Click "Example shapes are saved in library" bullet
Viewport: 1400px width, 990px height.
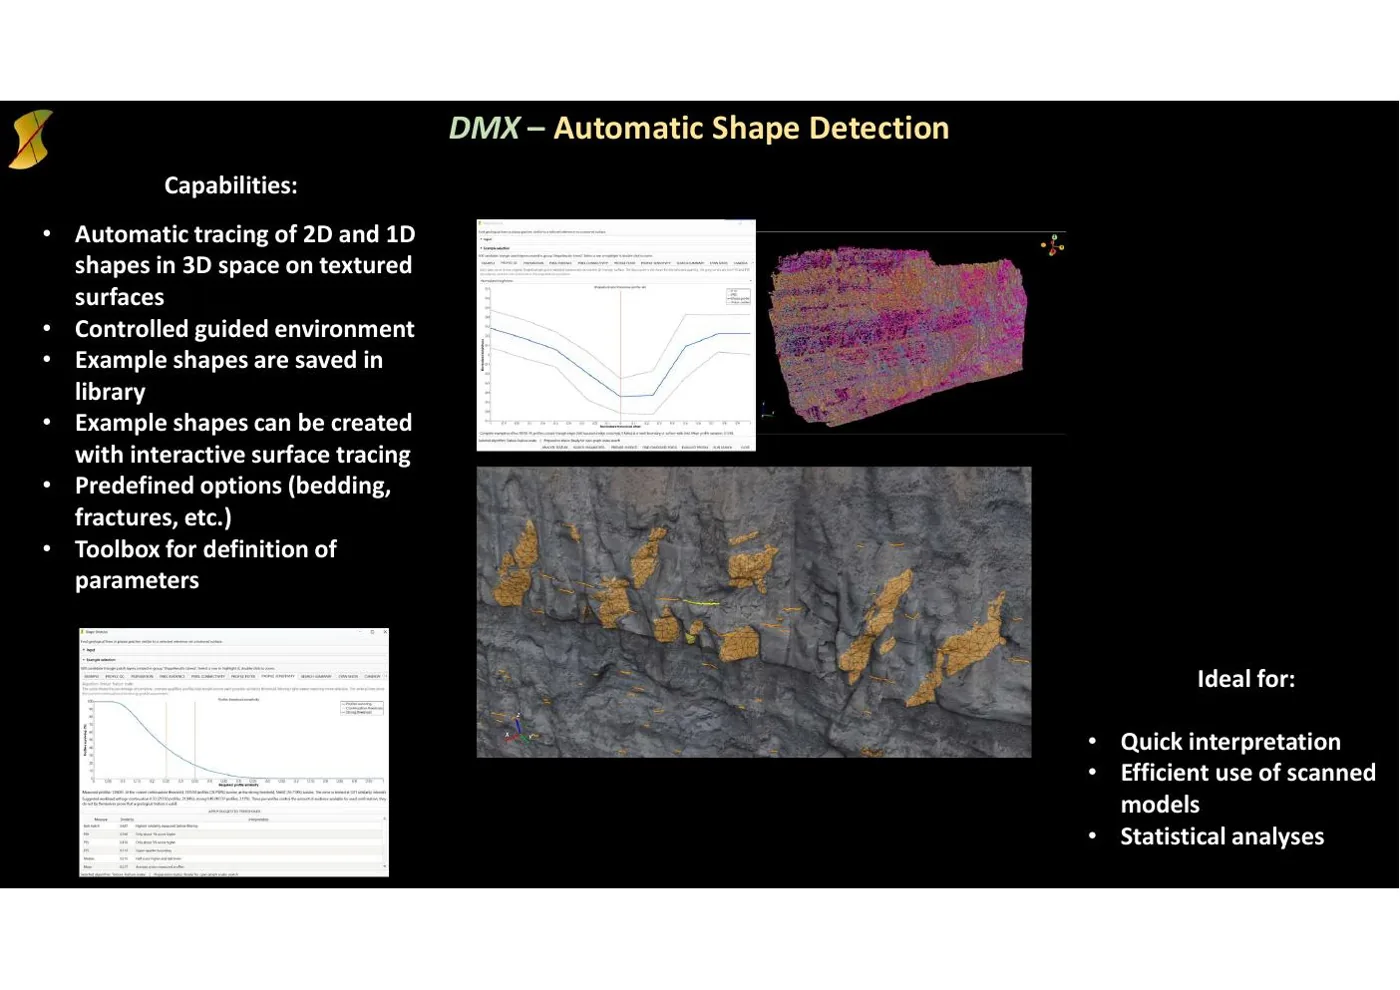click(x=229, y=376)
